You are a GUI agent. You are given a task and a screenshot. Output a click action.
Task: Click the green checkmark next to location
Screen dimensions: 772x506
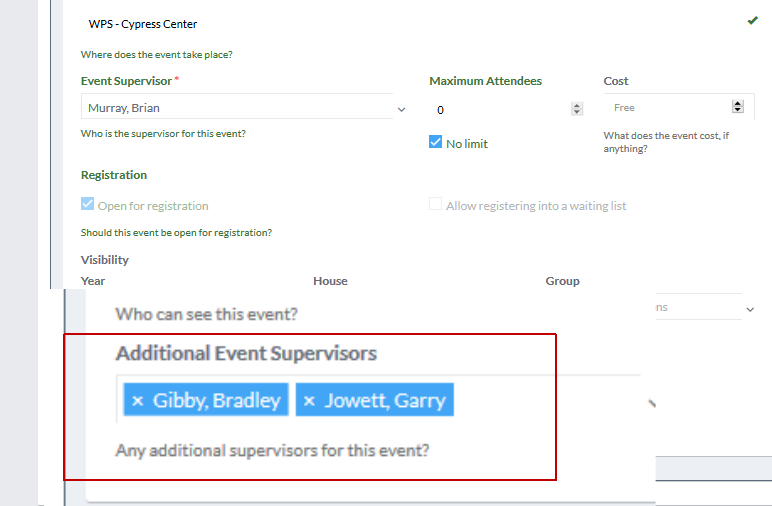752,21
